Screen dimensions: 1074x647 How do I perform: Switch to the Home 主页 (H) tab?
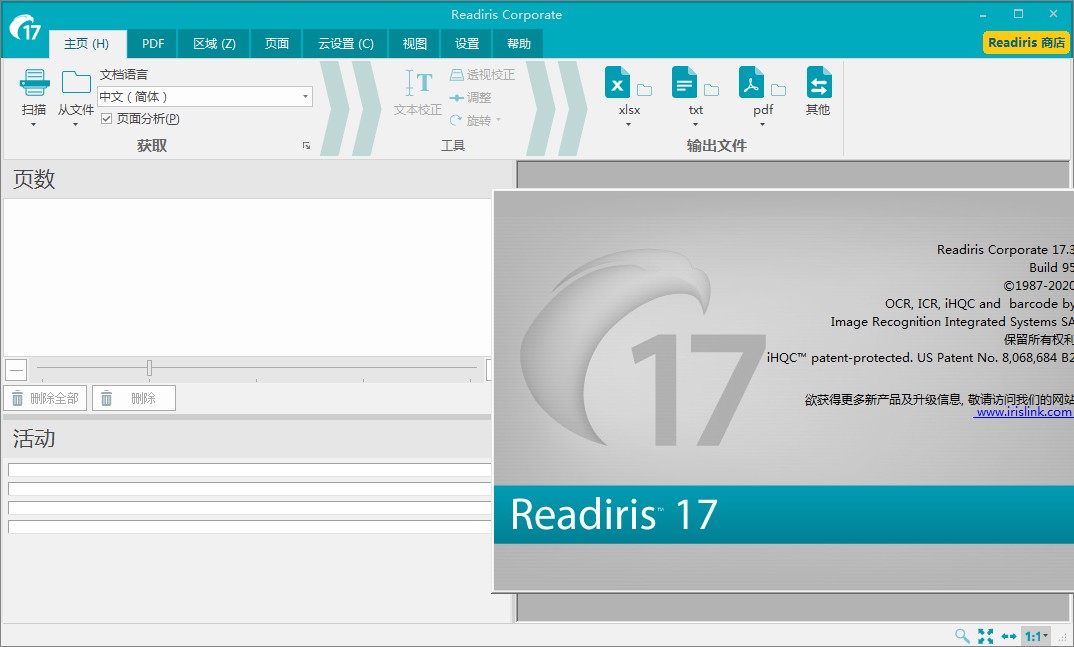87,44
